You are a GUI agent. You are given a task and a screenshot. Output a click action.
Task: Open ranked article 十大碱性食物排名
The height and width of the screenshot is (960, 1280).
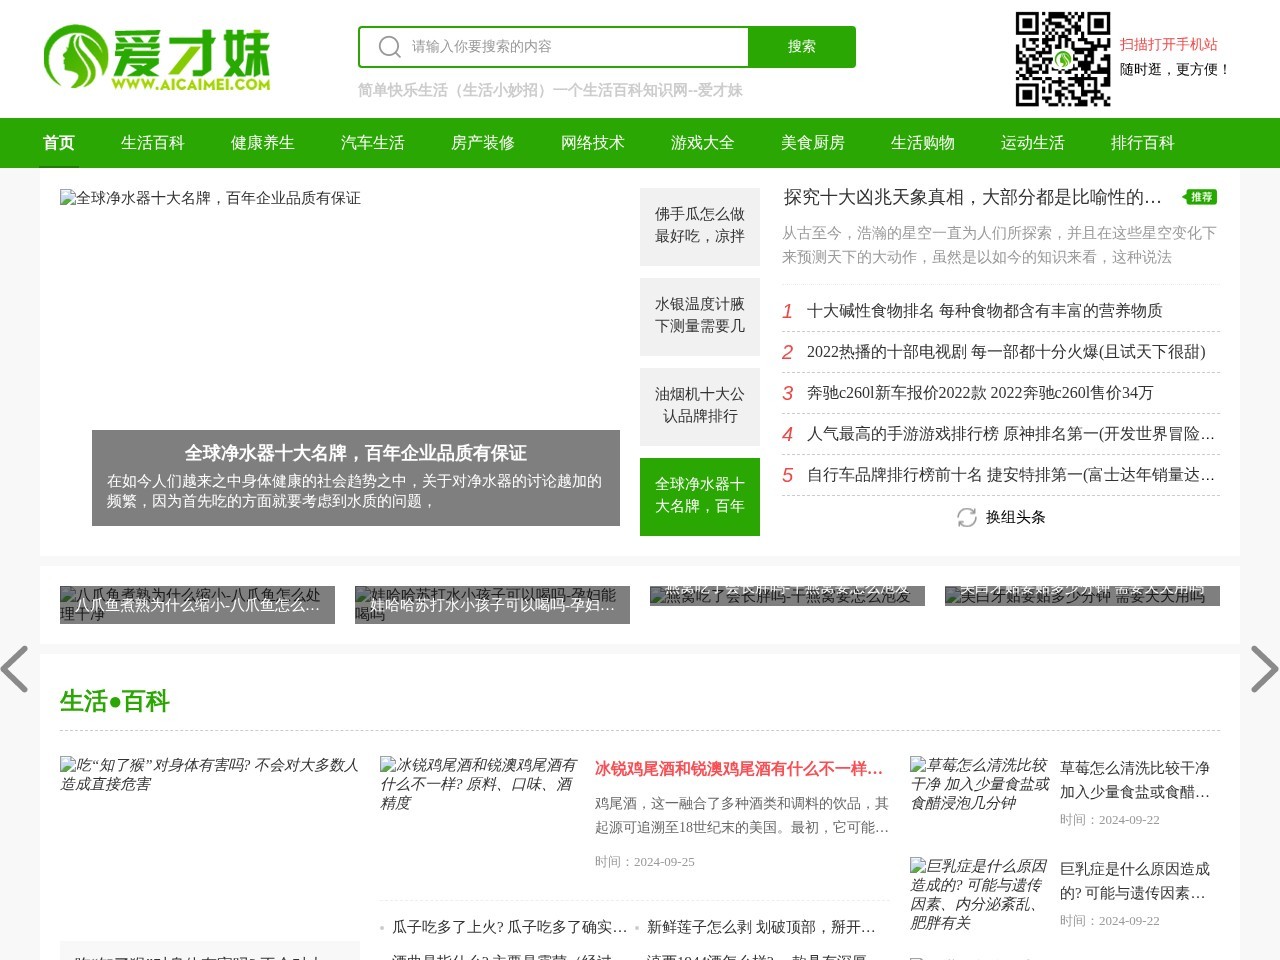(984, 311)
